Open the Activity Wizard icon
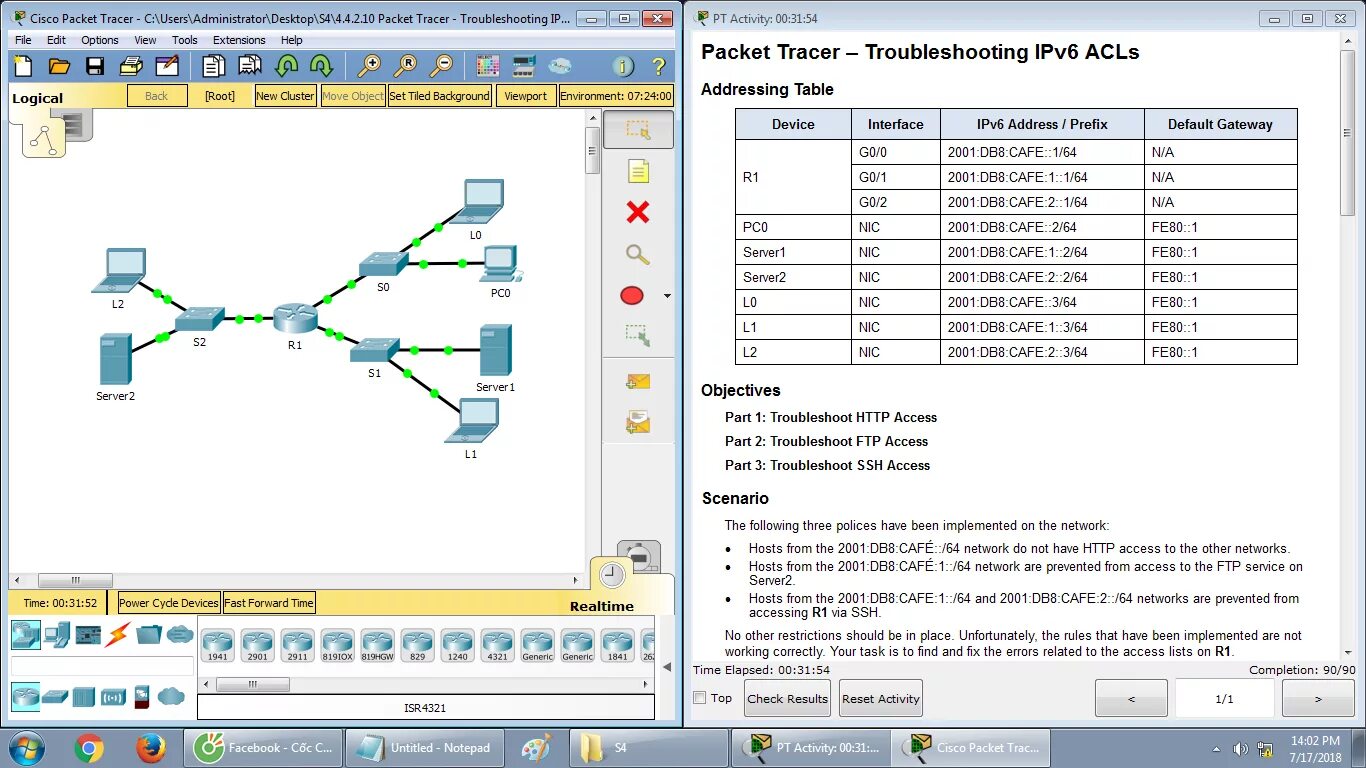This screenshot has height=768, width=1366. click(167, 67)
